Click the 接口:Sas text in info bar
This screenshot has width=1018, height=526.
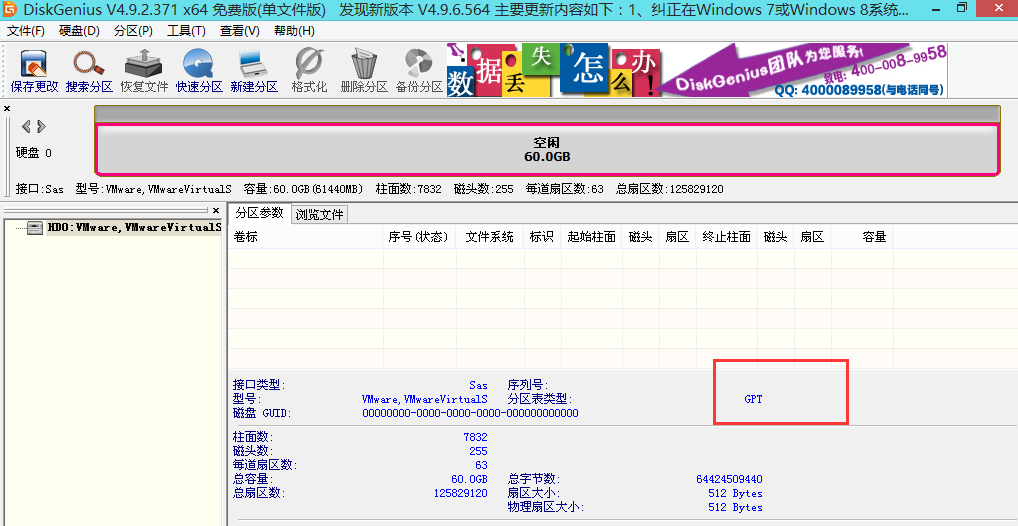tap(40, 189)
